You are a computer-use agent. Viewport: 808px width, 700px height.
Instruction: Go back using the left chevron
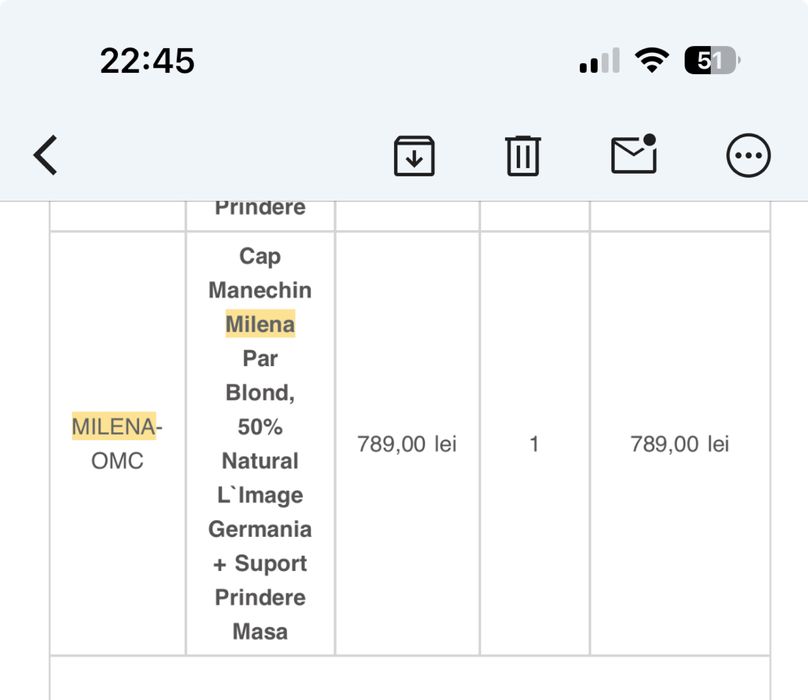click(46, 156)
